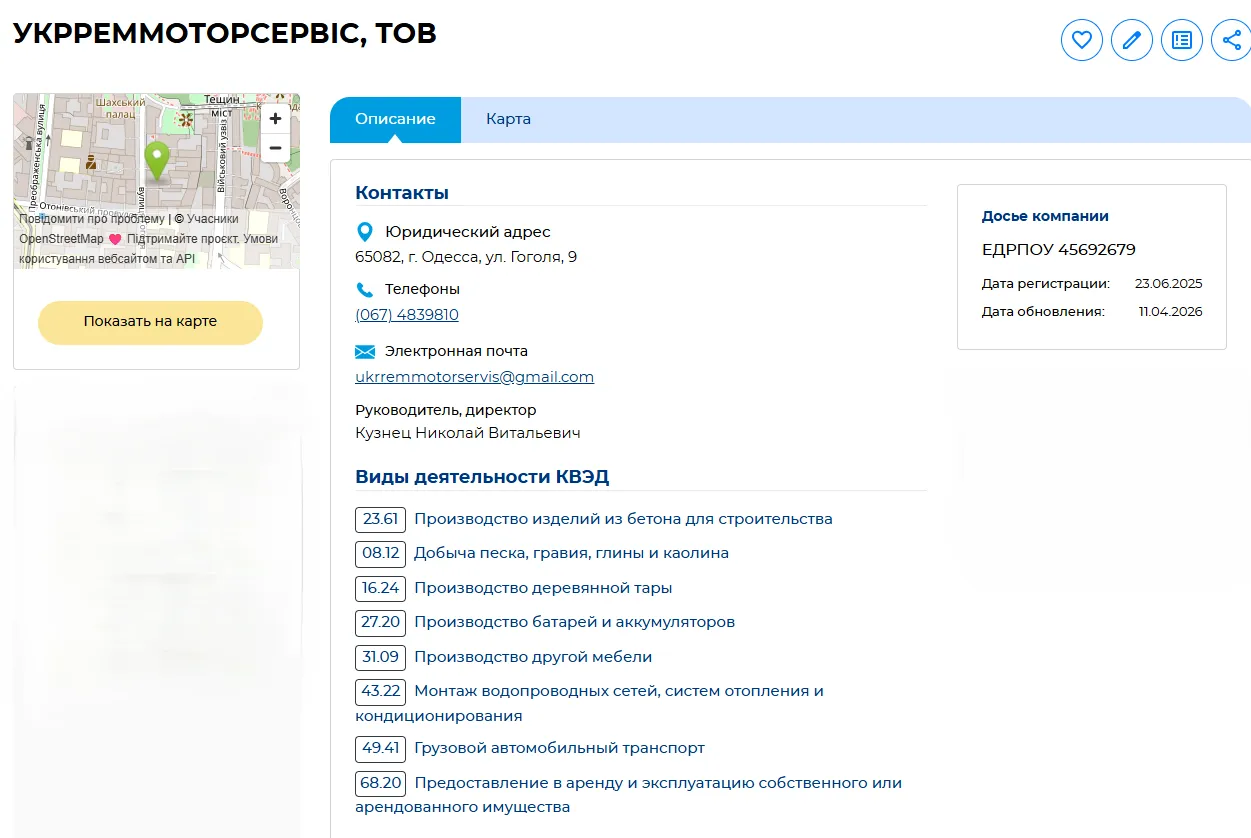Image resolution: width=1251 pixels, height=838 pixels.
Task: Click the address location pin icon
Action: pyautogui.click(x=365, y=233)
